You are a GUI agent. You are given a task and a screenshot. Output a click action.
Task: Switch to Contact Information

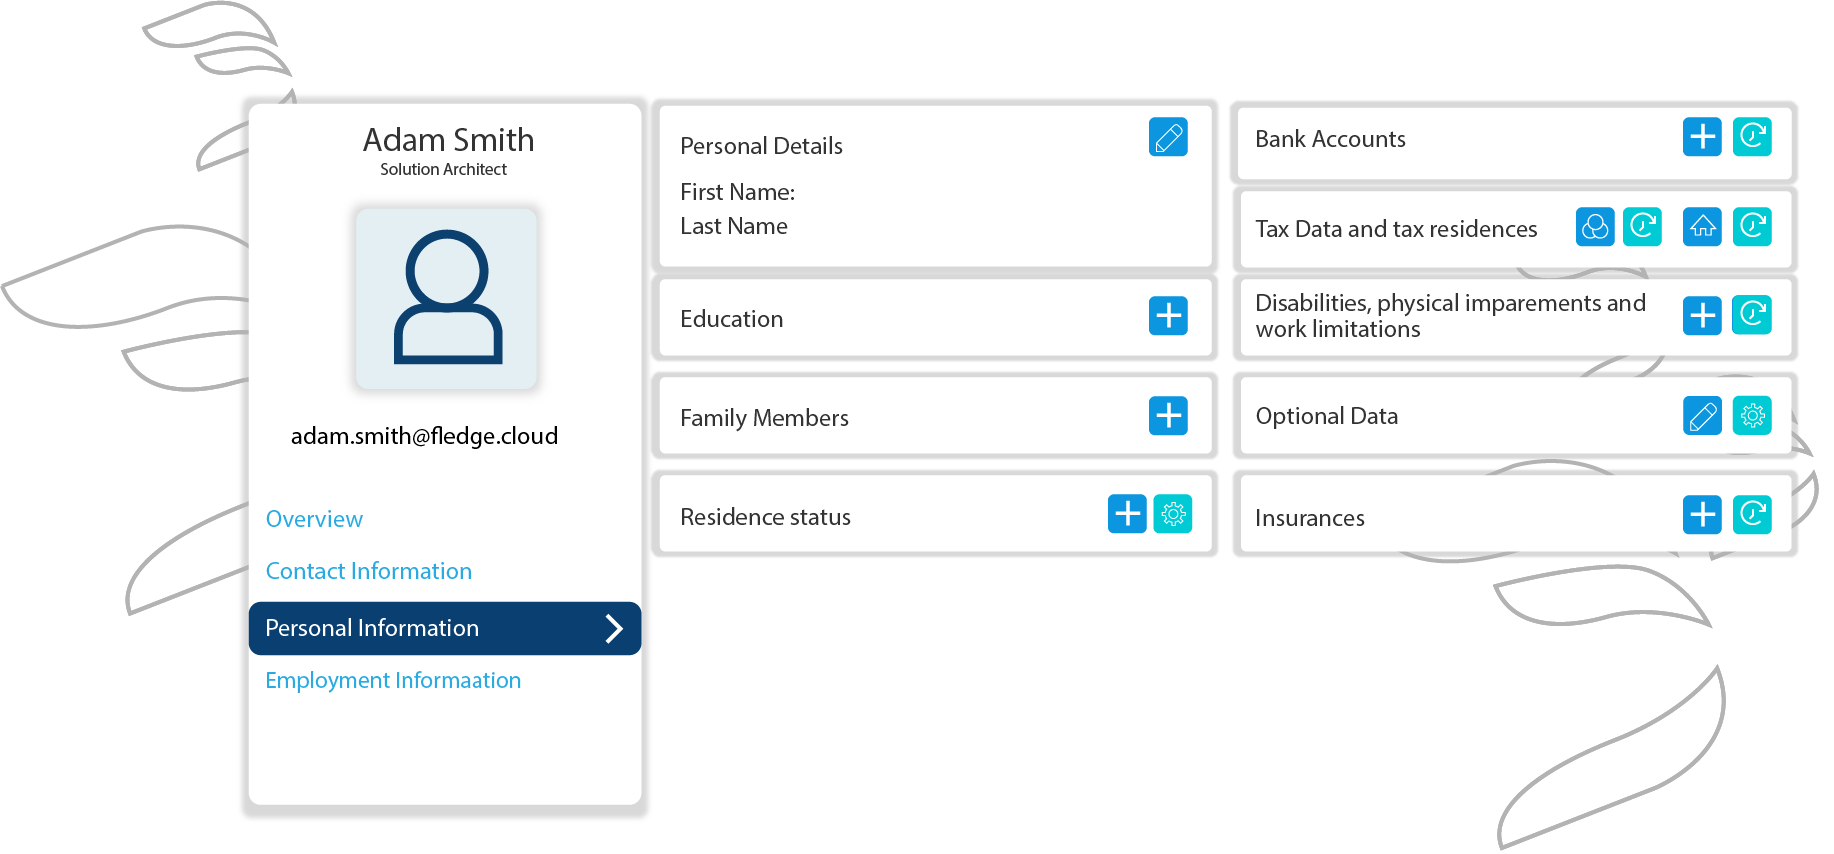coord(369,571)
